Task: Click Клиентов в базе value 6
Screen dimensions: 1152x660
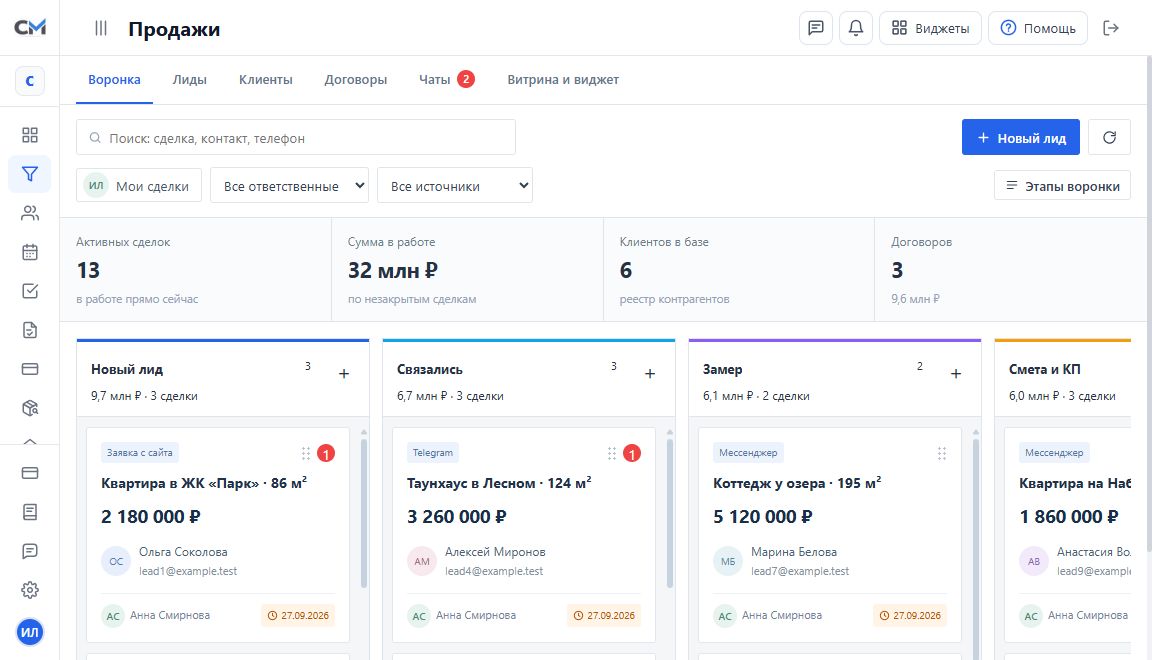Action: (x=626, y=270)
